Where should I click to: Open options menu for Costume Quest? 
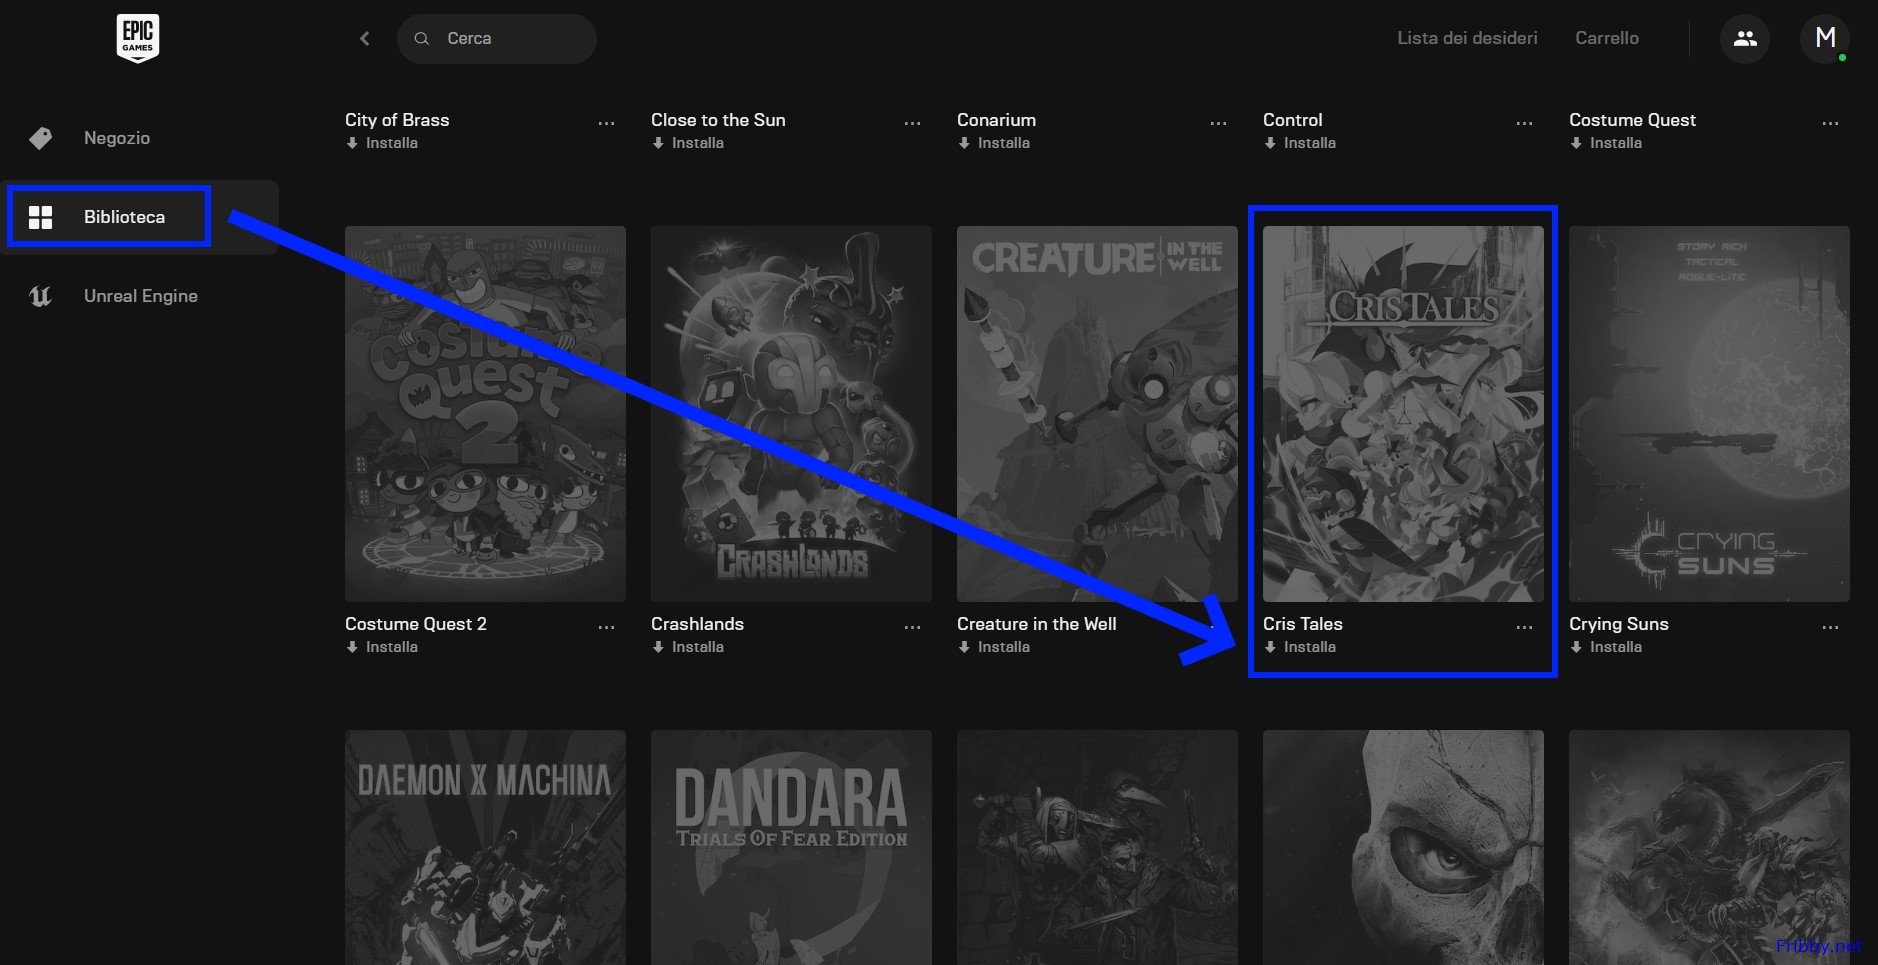click(x=1830, y=123)
